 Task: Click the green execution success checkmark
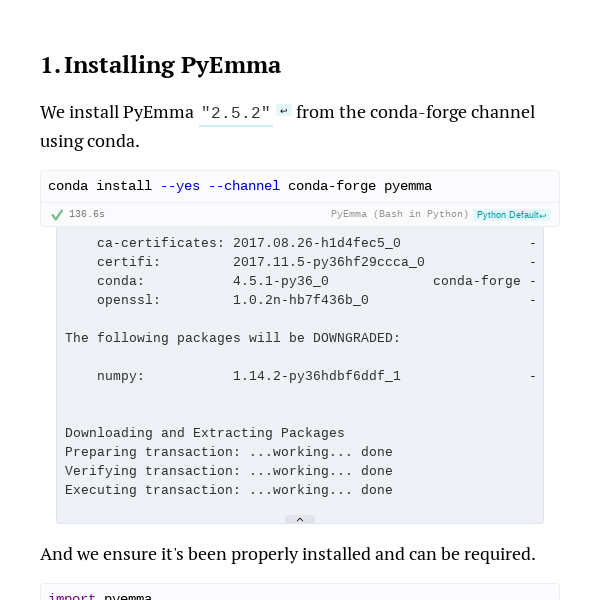click(x=57, y=214)
